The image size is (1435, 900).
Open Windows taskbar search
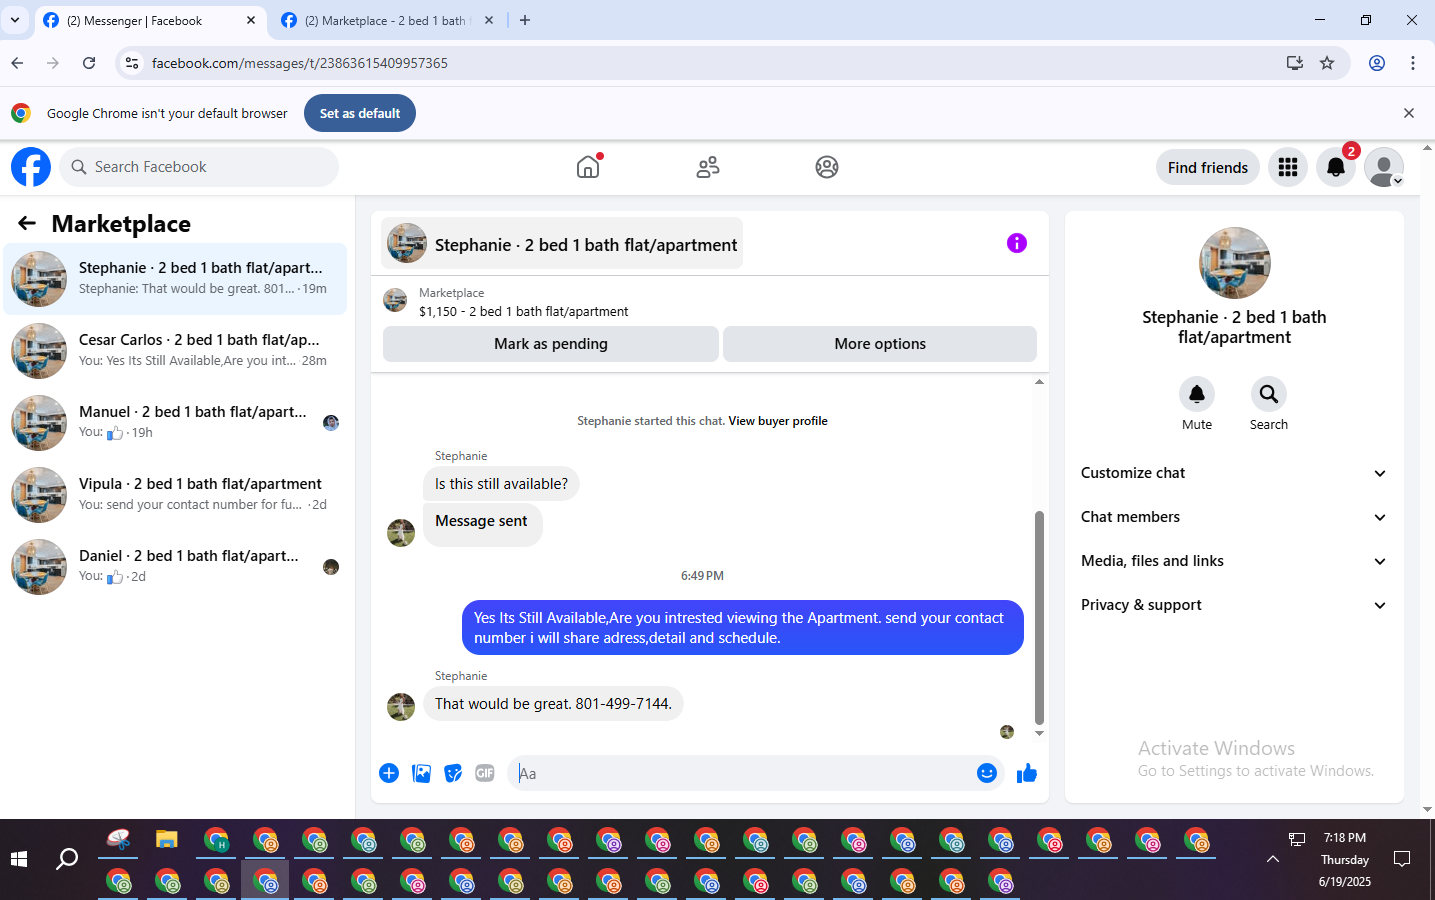67,859
